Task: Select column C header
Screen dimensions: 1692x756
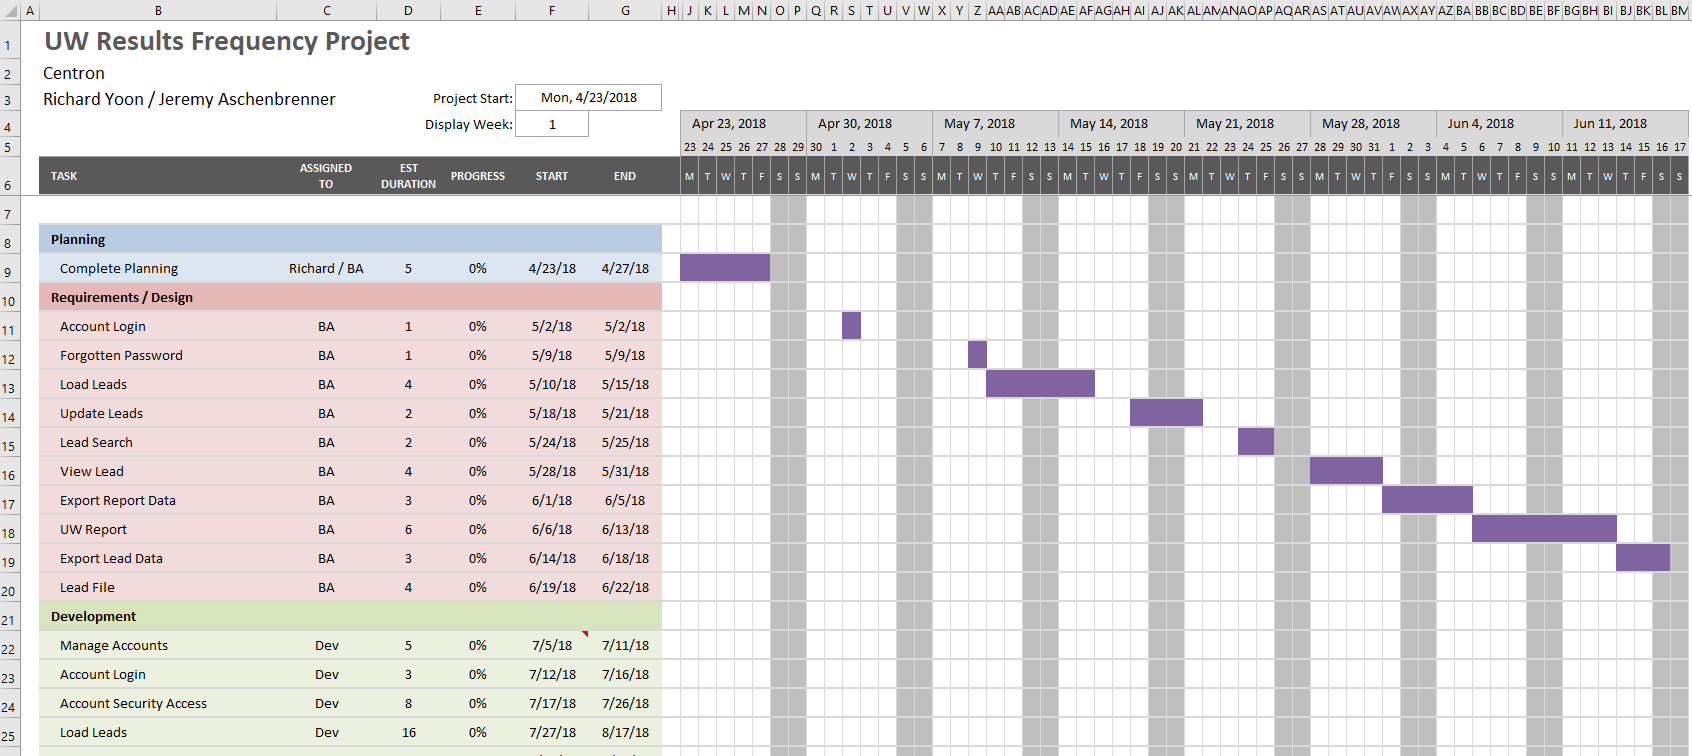Action: pyautogui.click(x=326, y=10)
